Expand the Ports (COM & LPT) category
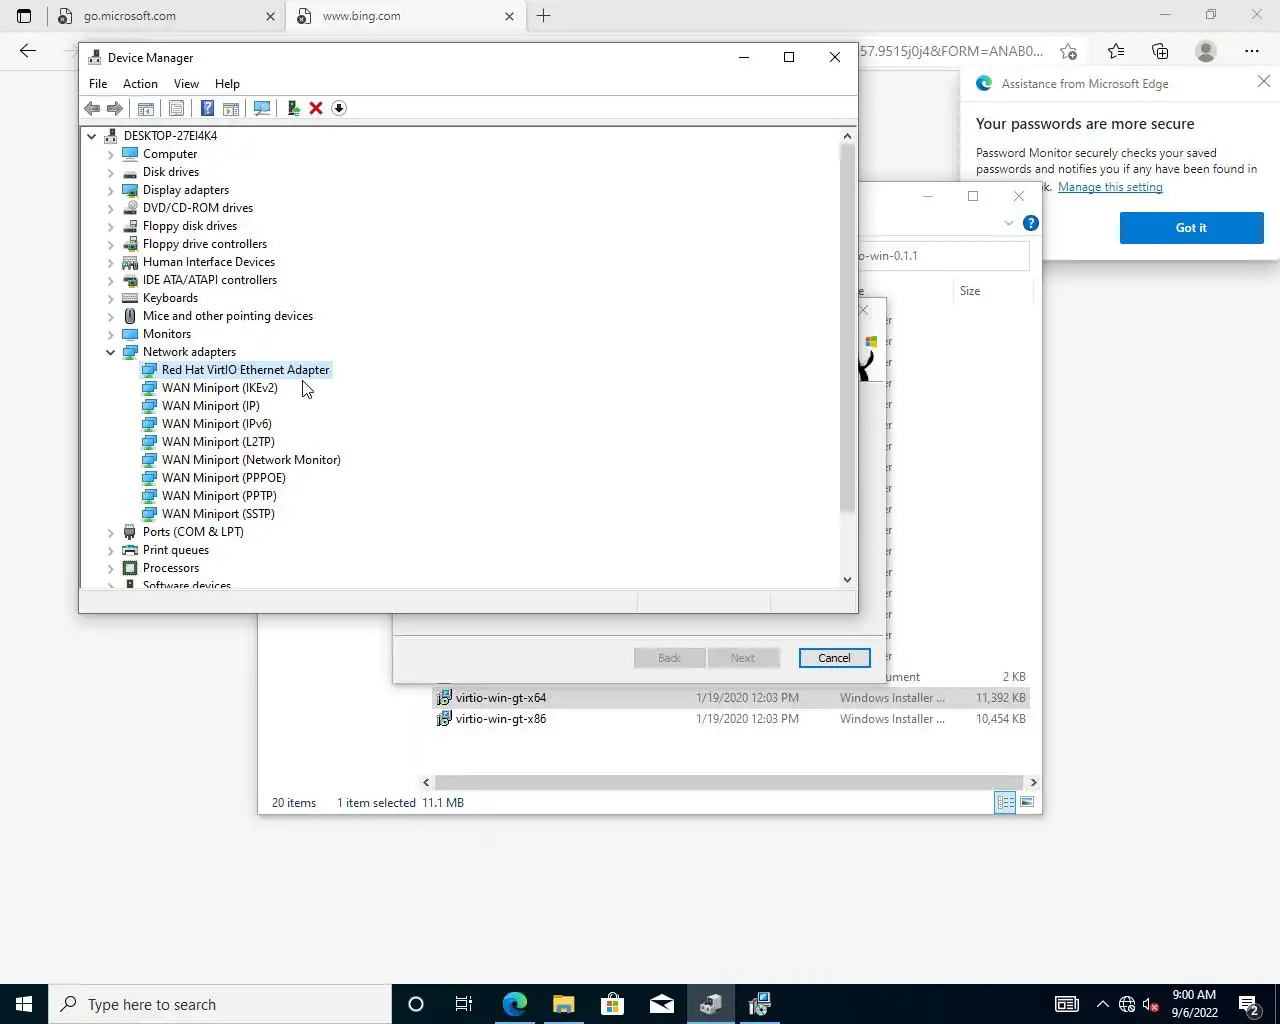This screenshot has width=1280, height=1024. [x=111, y=532]
